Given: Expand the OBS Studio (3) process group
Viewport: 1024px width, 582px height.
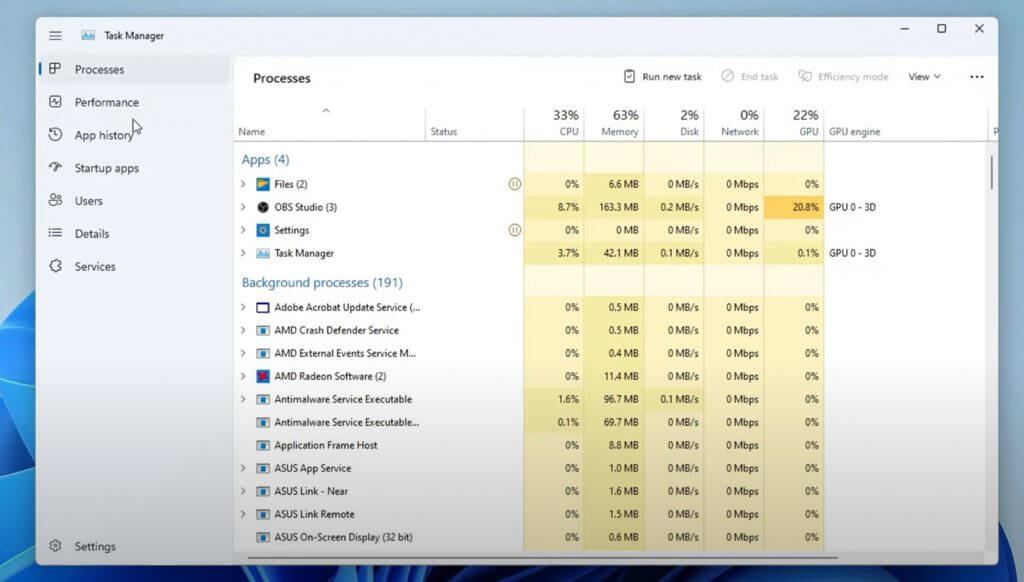Looking at the screenshot, I should [x=243, y=207].
